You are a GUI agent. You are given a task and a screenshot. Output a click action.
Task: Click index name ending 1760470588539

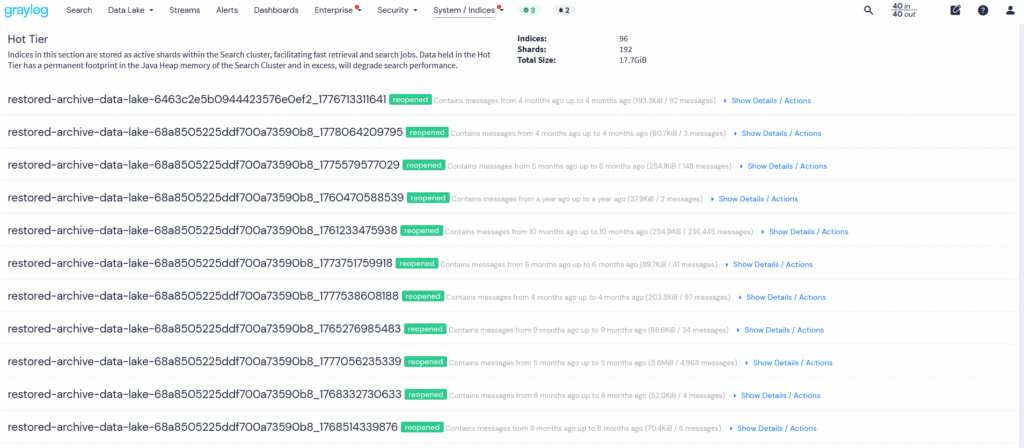[206, 198]
